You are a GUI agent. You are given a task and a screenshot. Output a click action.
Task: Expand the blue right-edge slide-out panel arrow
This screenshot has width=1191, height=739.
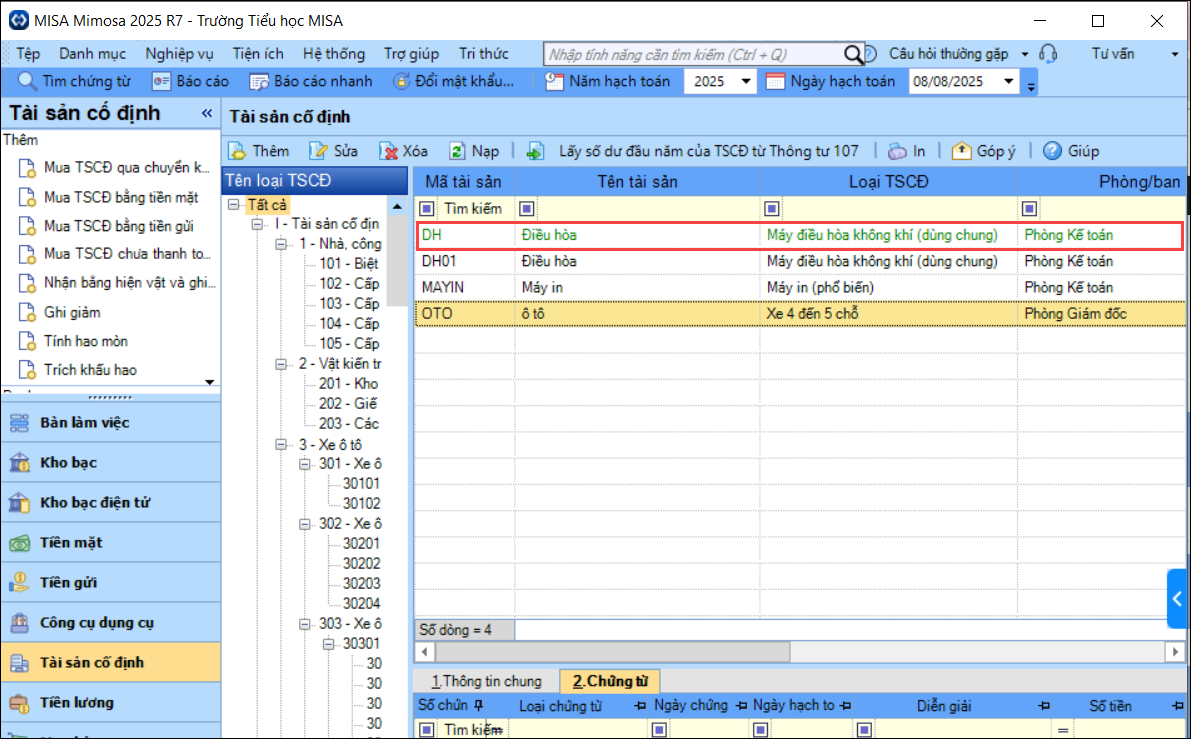click(x=1179, y=598)
